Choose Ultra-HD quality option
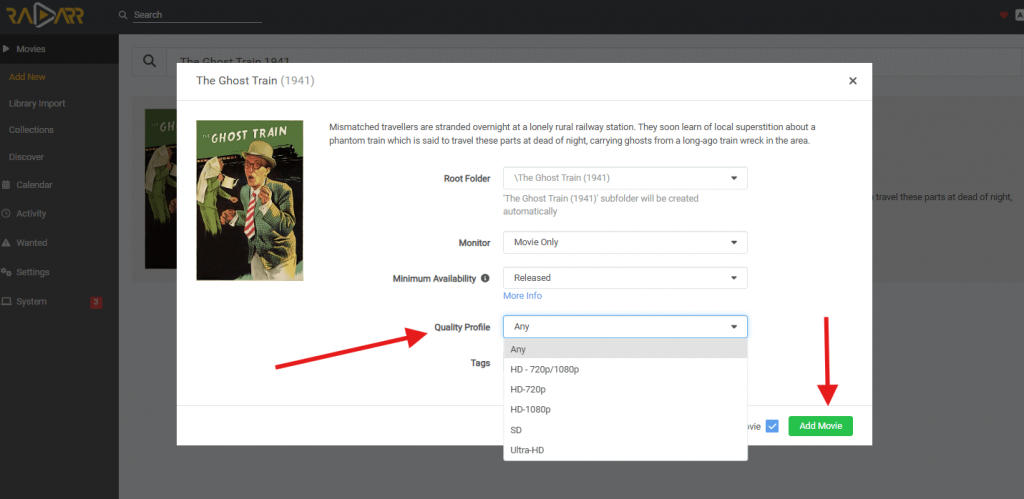This screenshot has height=499, width=1024. click(x=625, y=450)
